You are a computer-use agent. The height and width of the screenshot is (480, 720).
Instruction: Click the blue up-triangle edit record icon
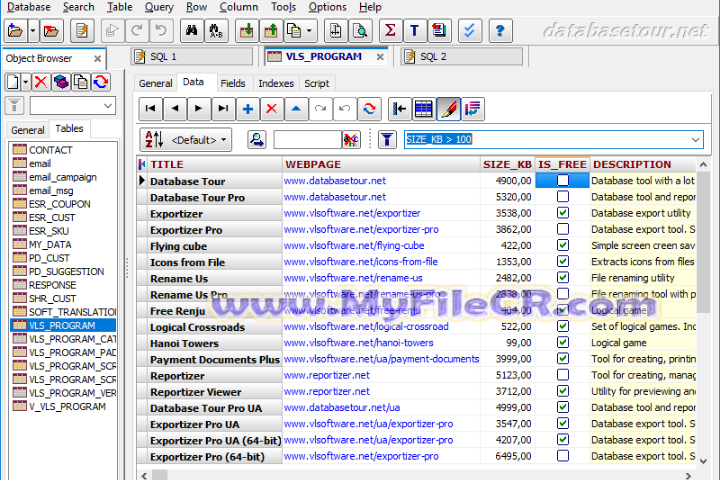click(x=296, y=109)
